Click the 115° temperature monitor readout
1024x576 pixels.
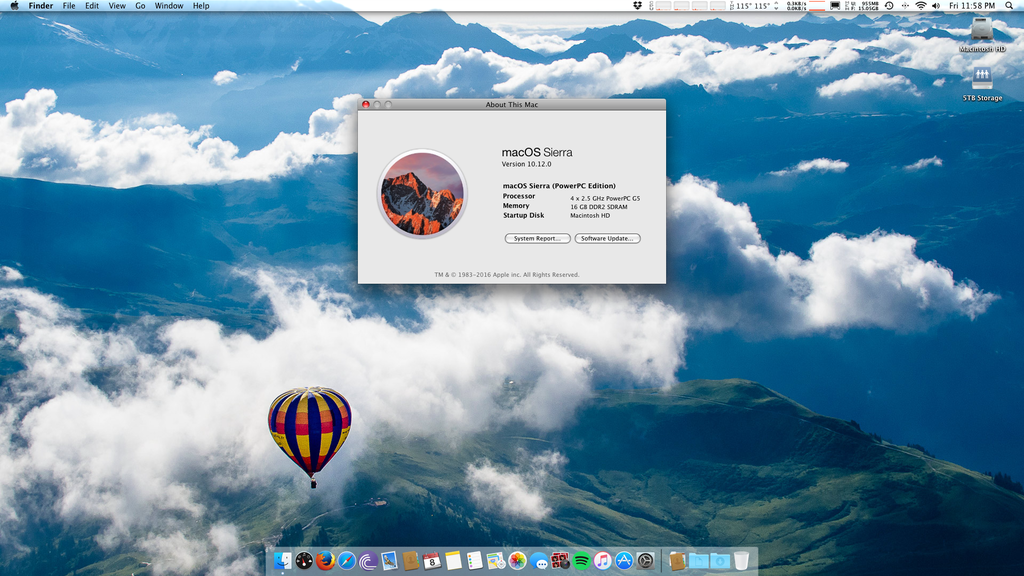(x=751, y=5)
